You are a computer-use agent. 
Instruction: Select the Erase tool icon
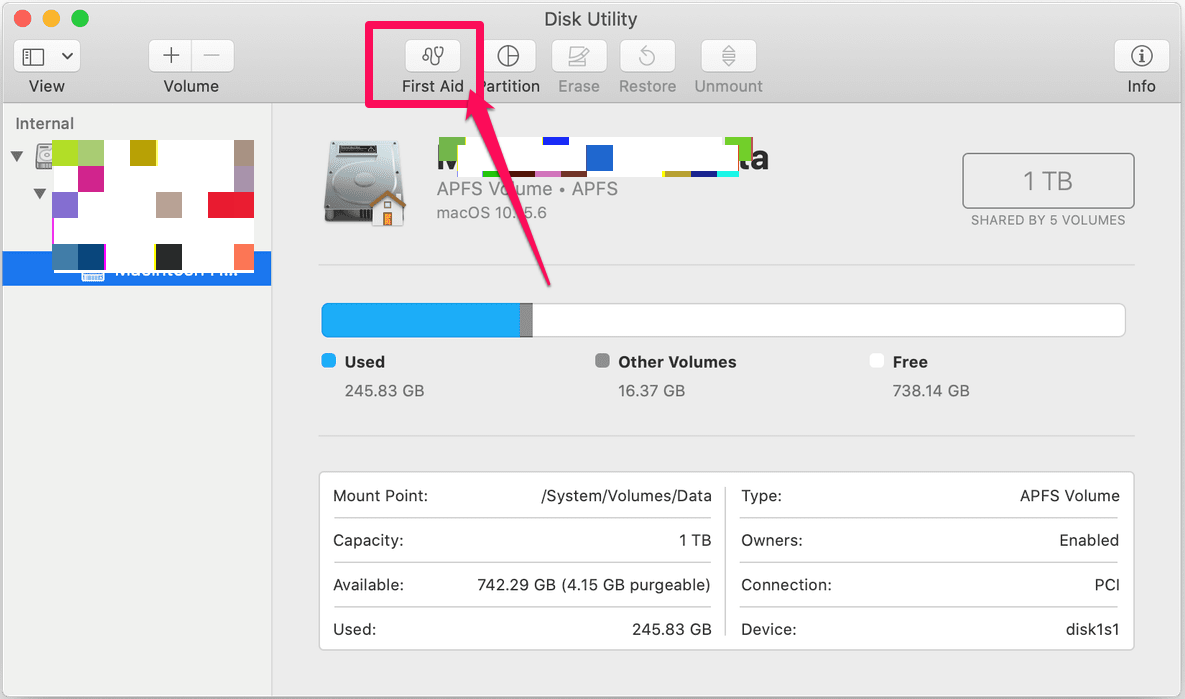578,56
